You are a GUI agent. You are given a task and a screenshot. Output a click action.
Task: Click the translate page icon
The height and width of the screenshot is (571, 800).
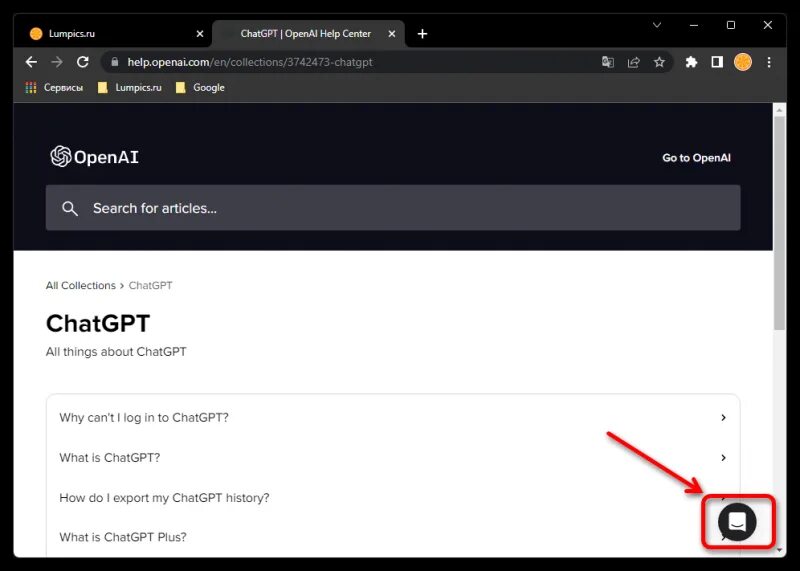[x=607, y=62]
